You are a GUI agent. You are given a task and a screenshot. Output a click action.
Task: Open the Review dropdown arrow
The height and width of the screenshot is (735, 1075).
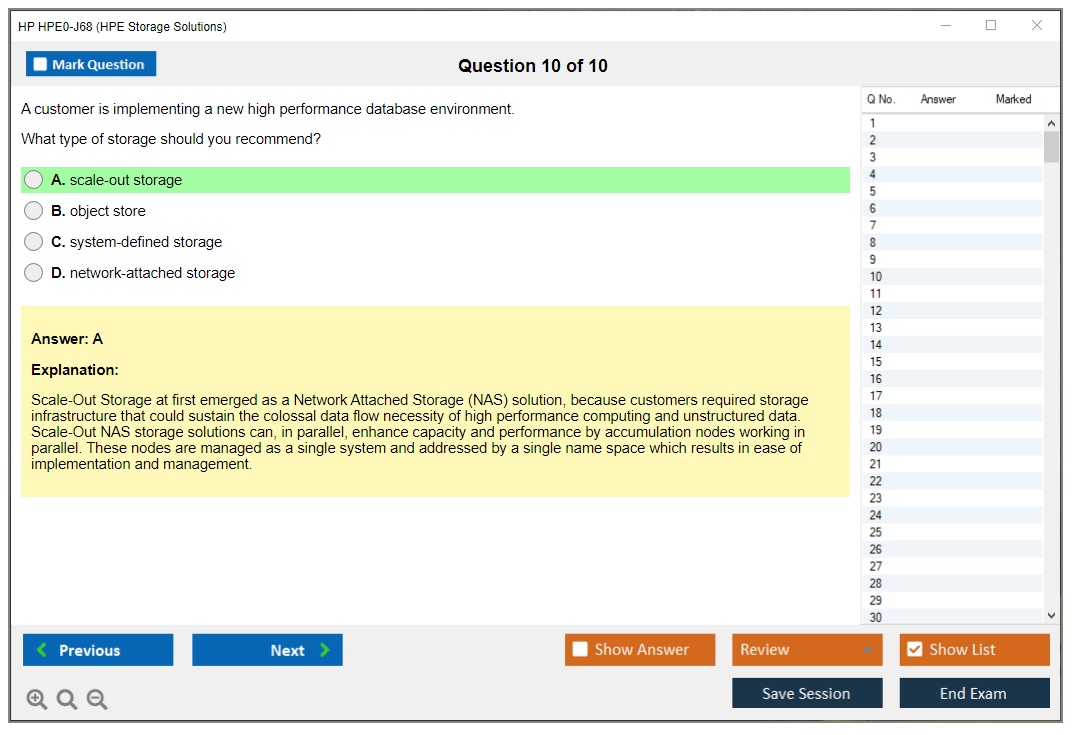click(x=866, y=650)
